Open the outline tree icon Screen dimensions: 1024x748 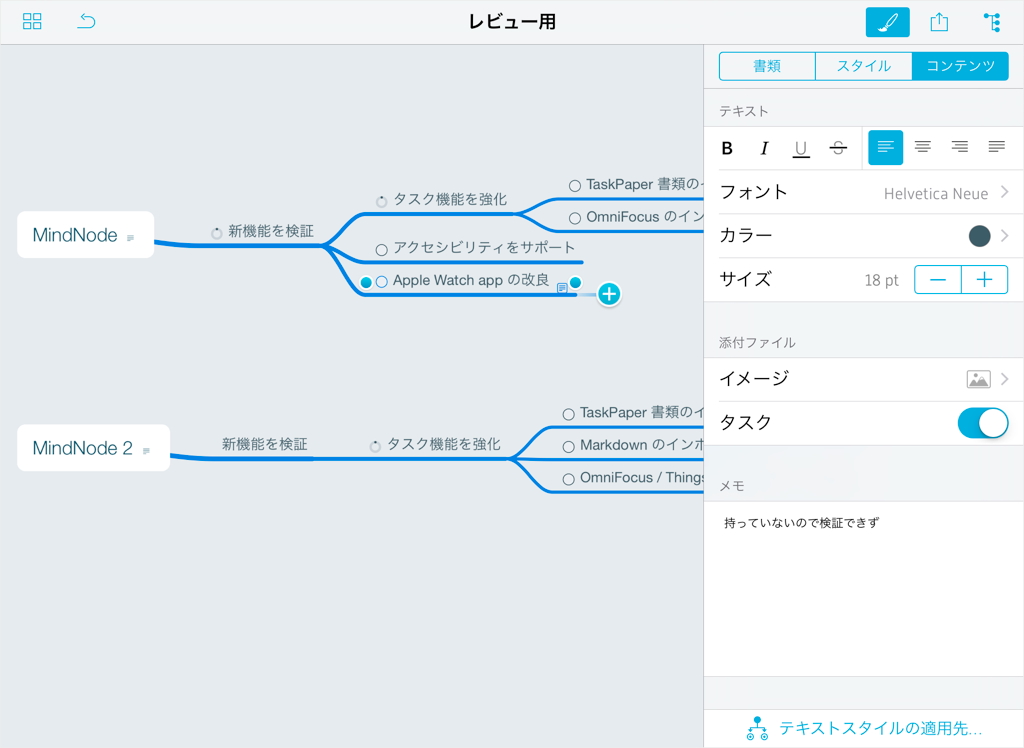click(992, 22)
